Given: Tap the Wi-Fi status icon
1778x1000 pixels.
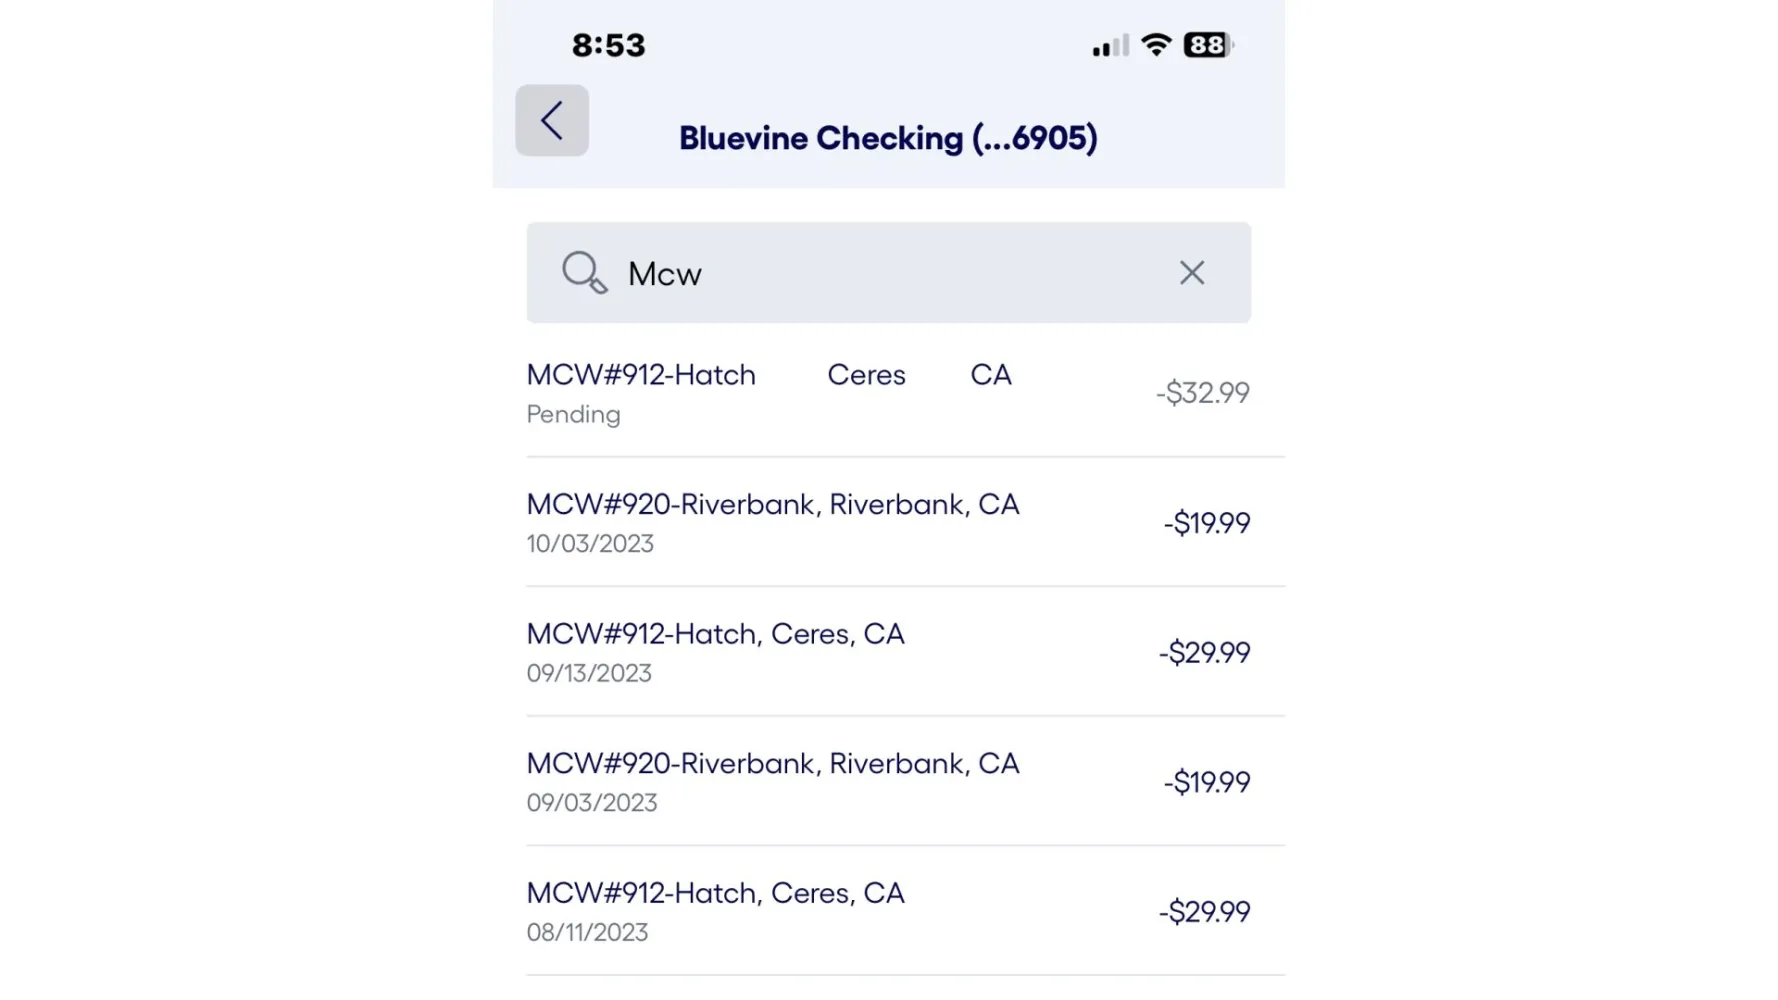Looking at the screenshot, I should (x=1156, y=45).
